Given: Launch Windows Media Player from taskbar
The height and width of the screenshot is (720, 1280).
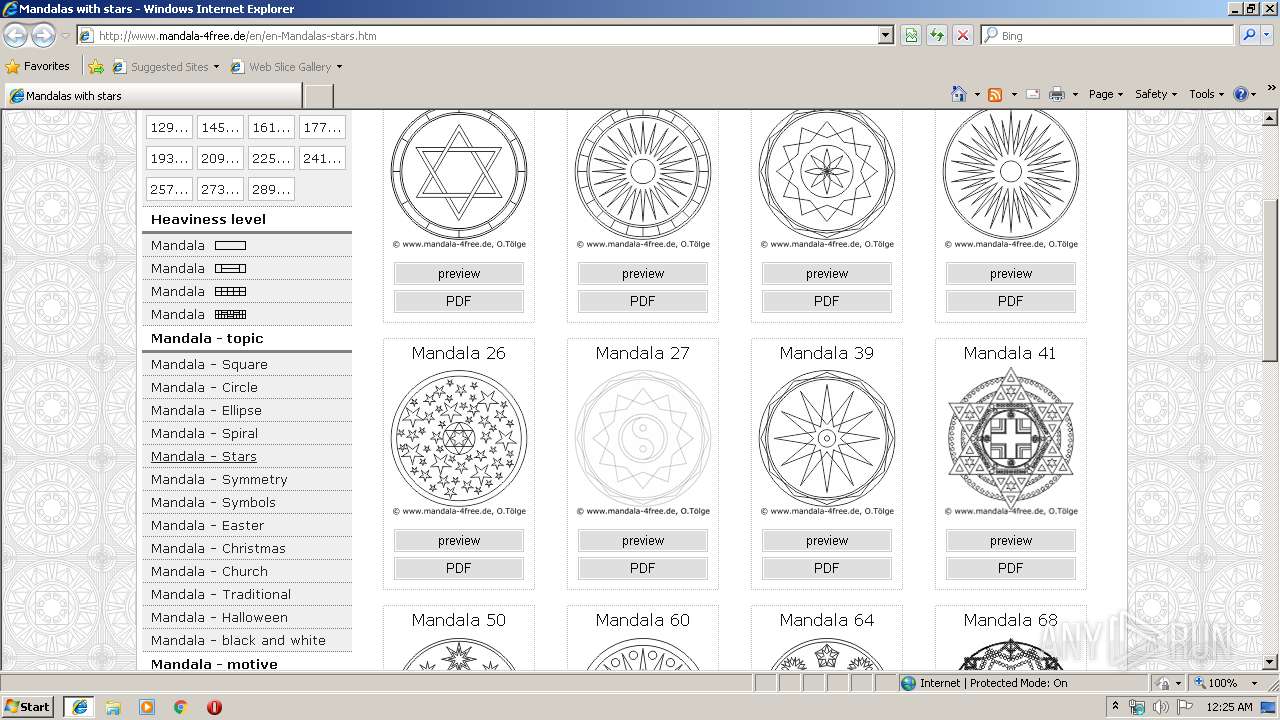Looking at the screenshot, I should pyautogui.click(x=147, y=707).
